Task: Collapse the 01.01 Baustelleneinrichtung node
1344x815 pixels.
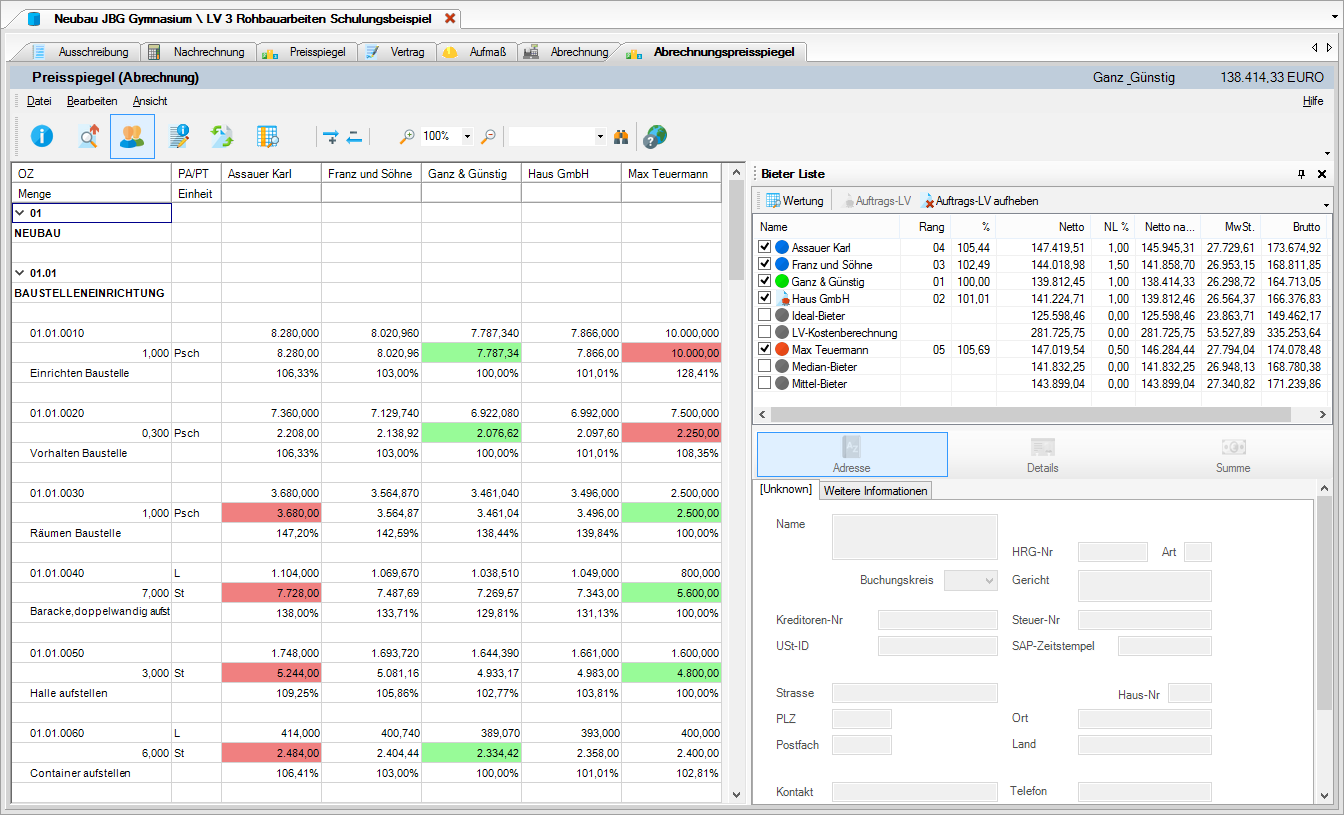Action: click(x=20, y=273)
